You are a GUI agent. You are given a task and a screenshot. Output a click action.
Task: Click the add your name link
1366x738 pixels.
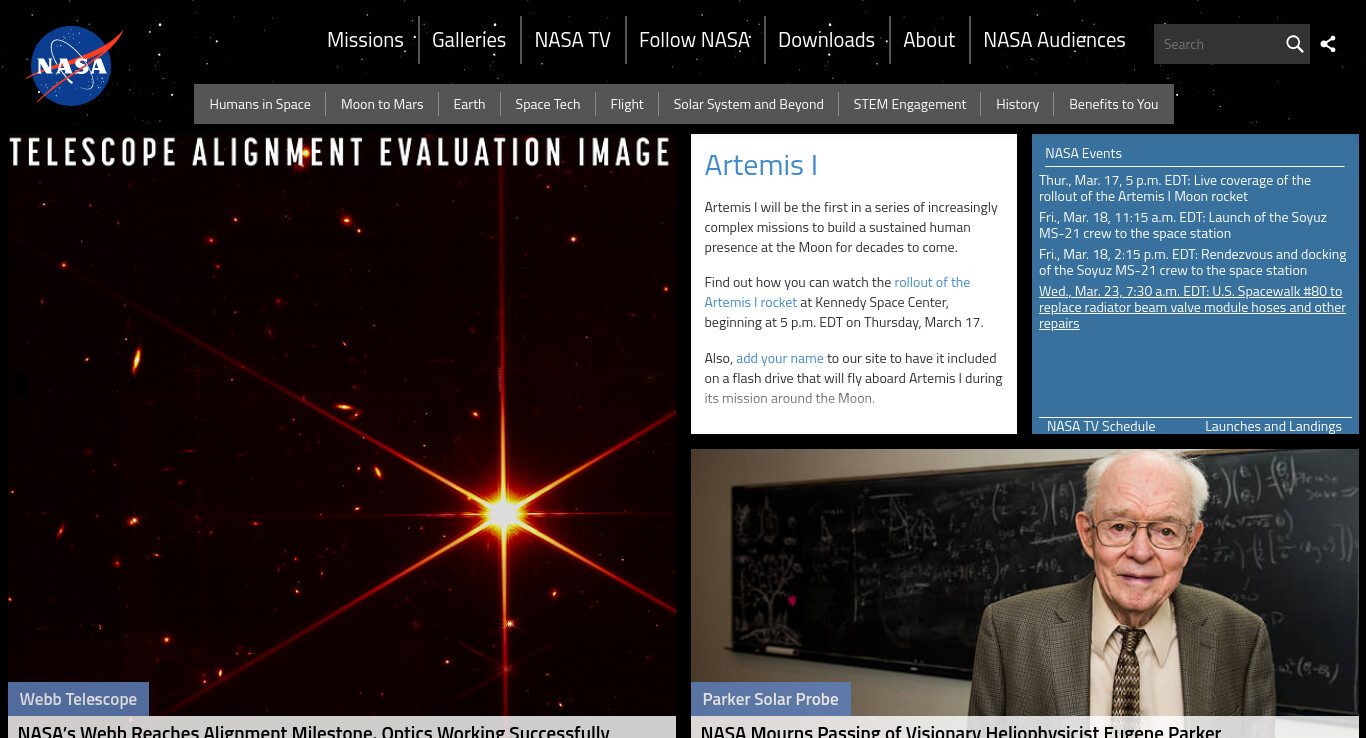pos(780,358)
